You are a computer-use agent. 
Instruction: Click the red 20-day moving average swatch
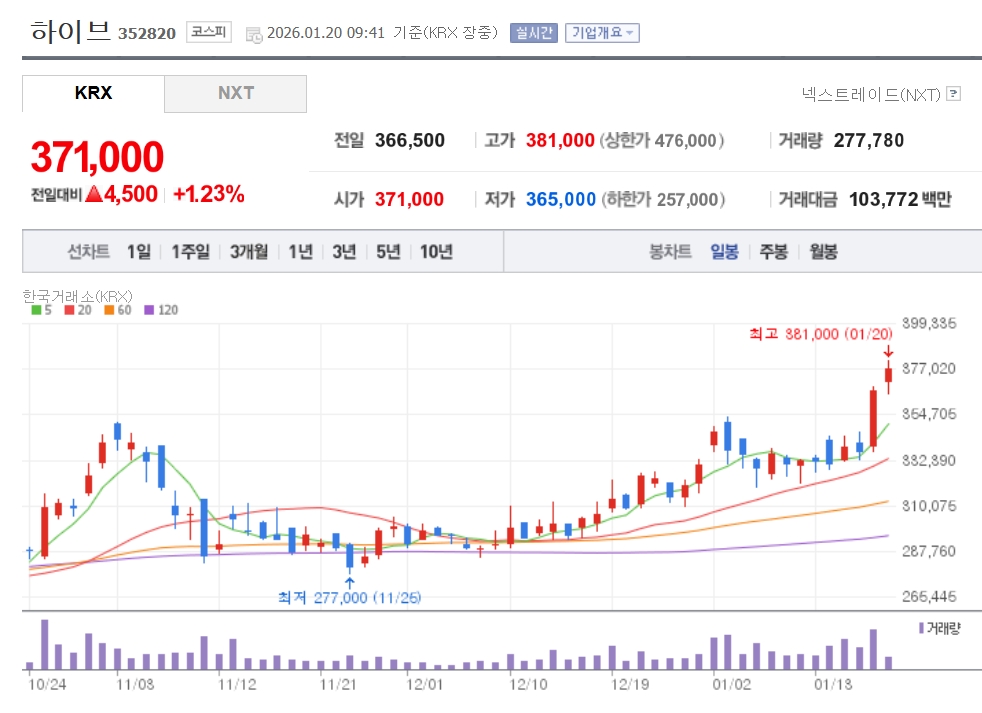(70, 310)
